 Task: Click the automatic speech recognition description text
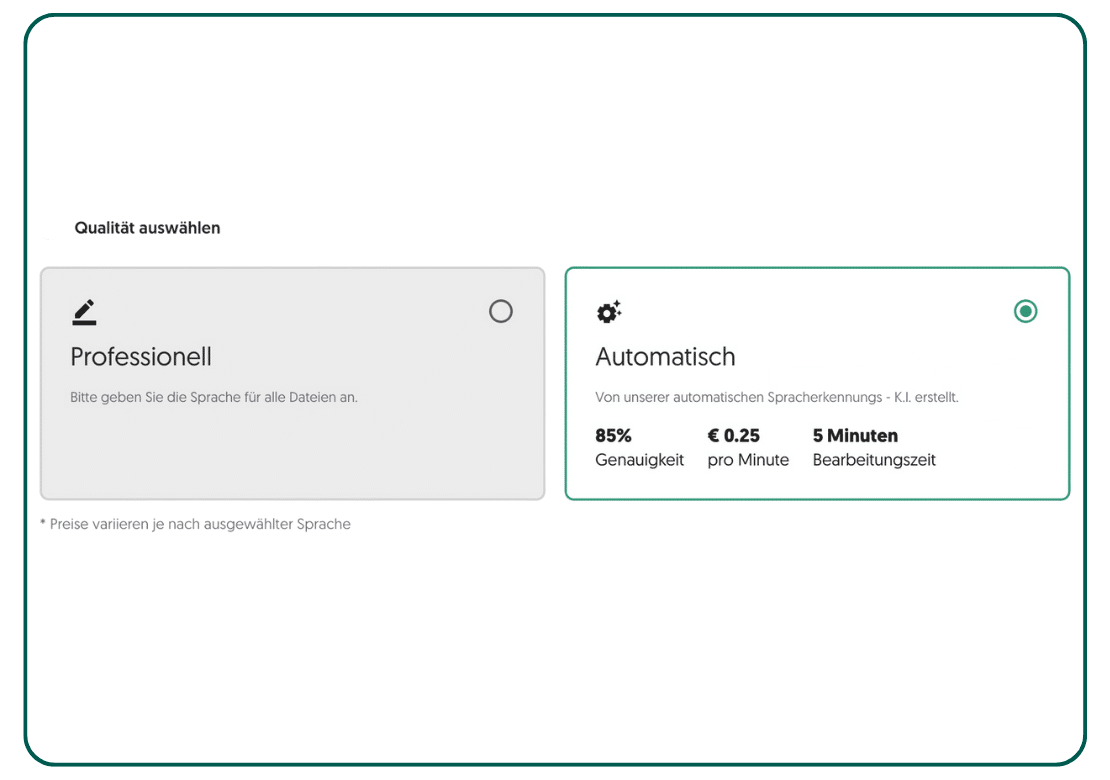[776, 397]
